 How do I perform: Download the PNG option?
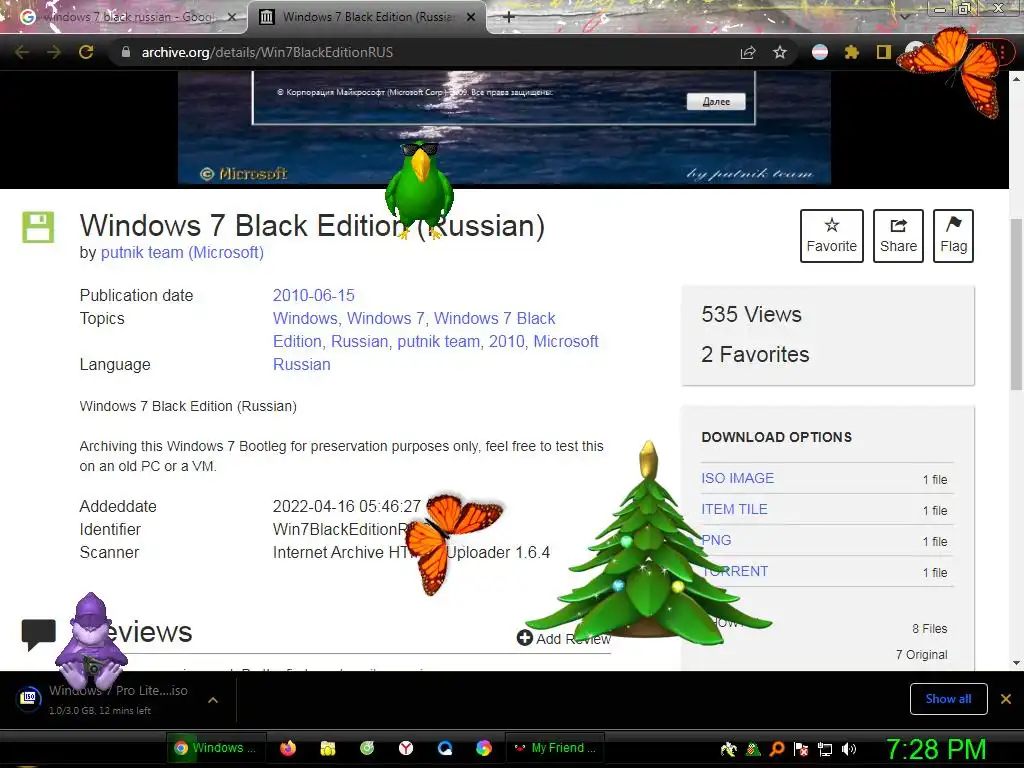716,540
